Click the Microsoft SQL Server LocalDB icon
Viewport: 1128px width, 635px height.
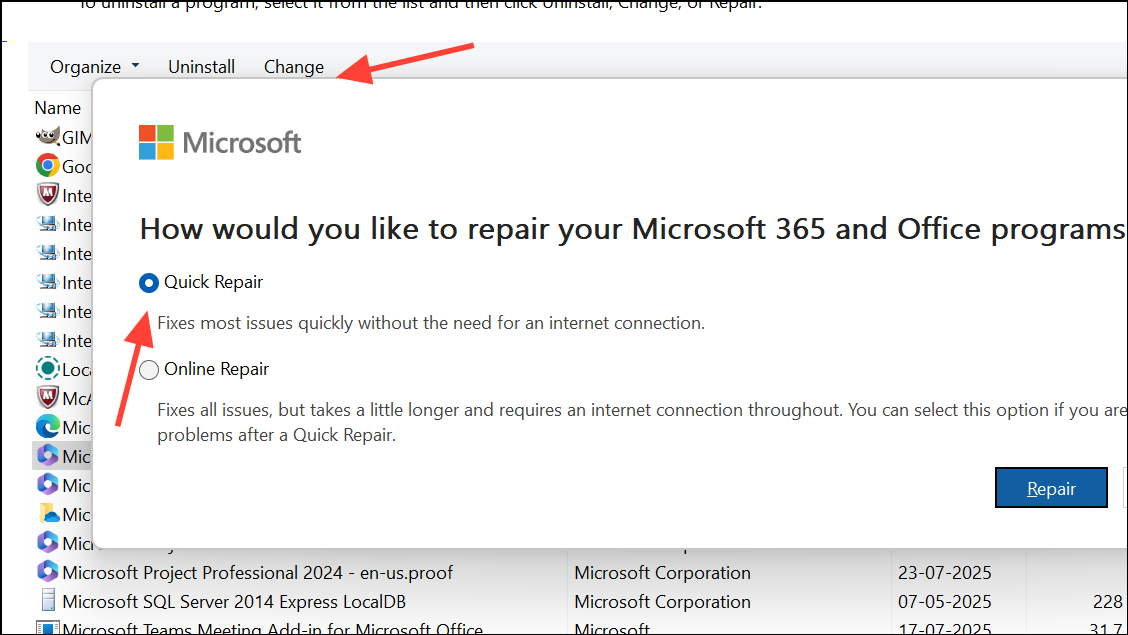coord(48,601)
